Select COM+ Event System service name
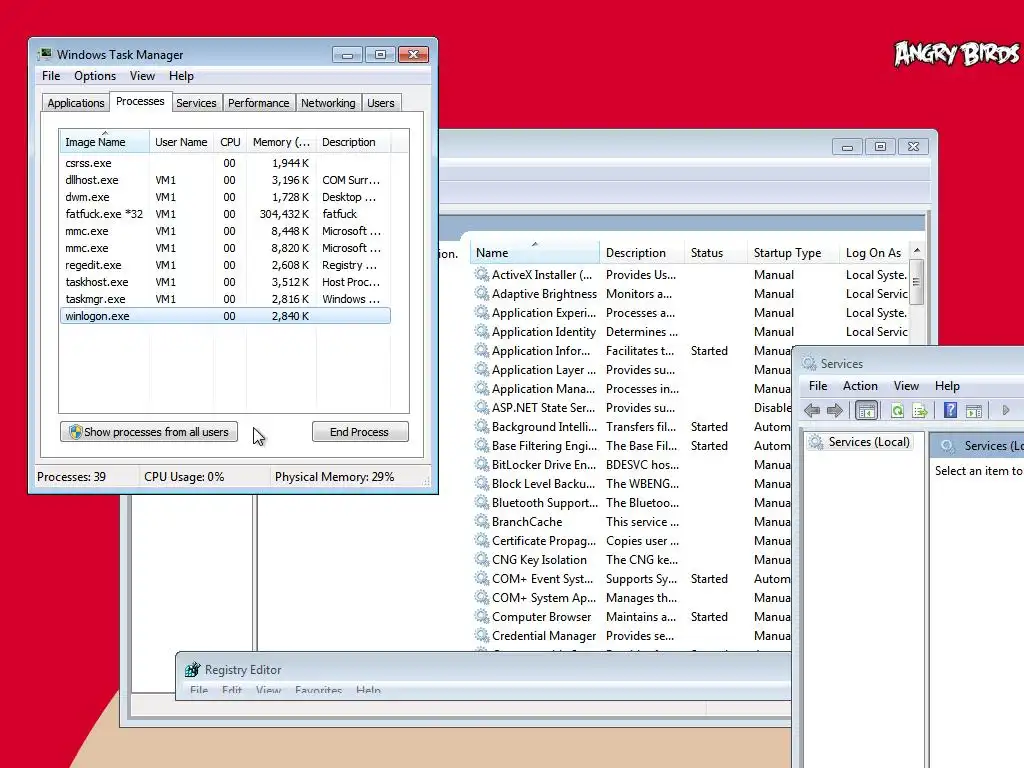Image resolution: width=1024 pixels, height=768 pixels. pos(542,579)
